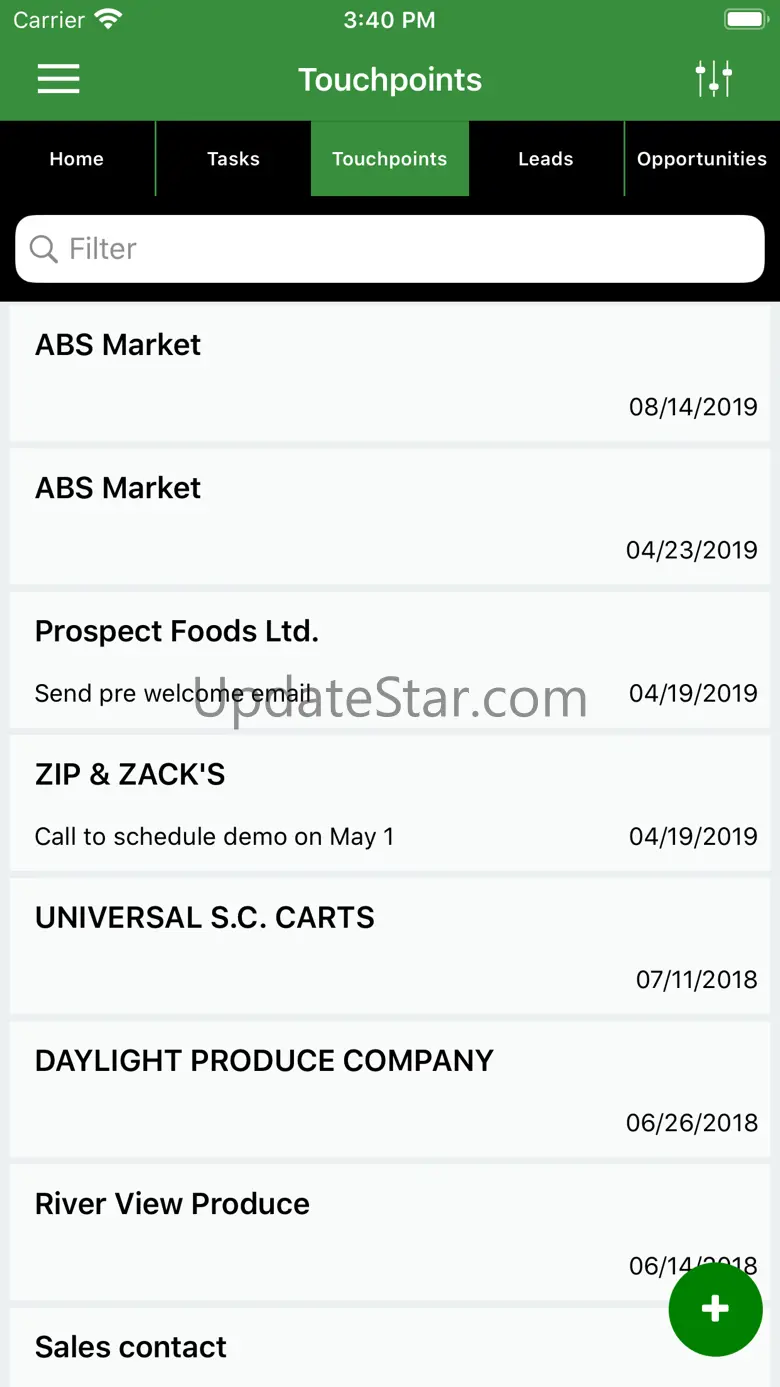Image resolution: width=780 pixels, height=1387 pixels.
Task: Switch to the Home tab
Action: pos(77,159)
